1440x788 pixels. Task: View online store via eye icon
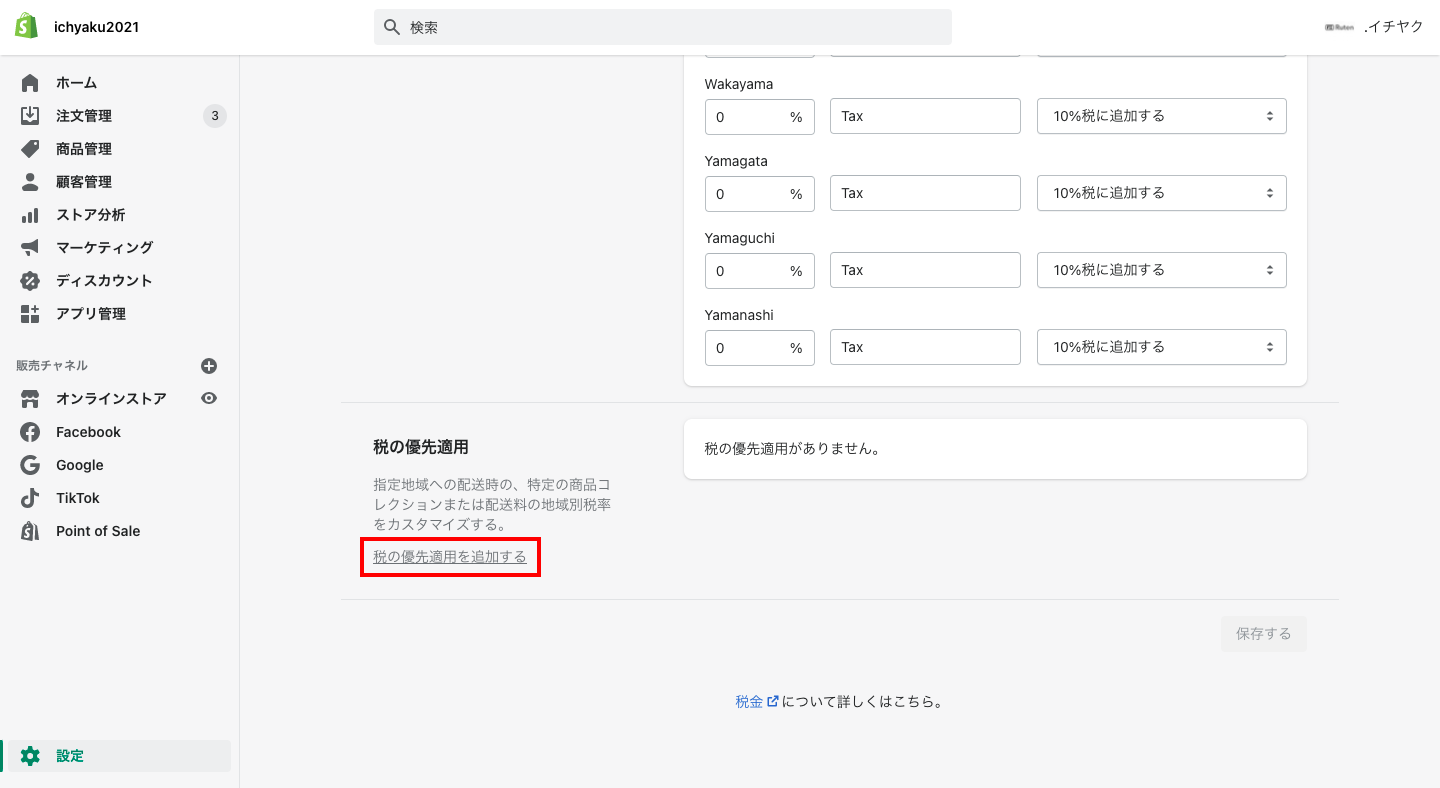click(x=209, y=398)
